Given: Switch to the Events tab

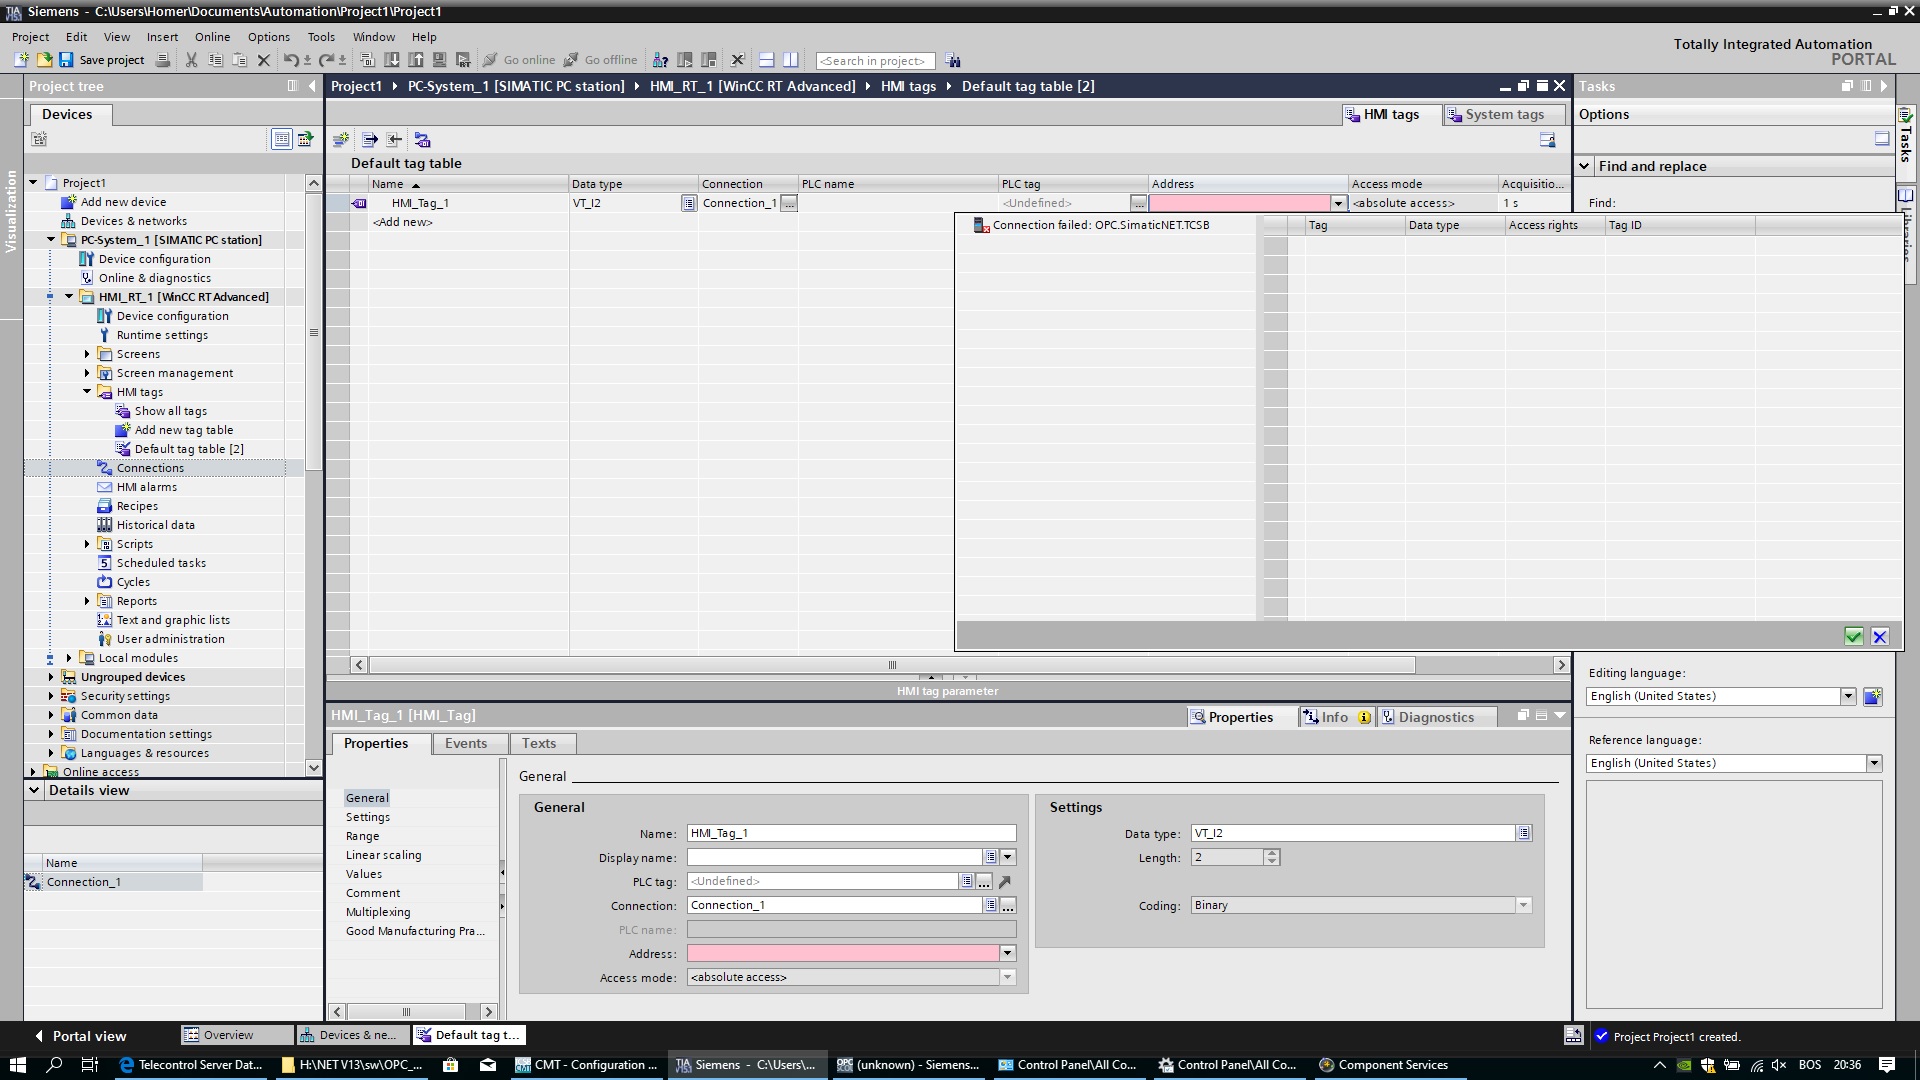Looking at the screenshot, I should [x=466, y=743].
